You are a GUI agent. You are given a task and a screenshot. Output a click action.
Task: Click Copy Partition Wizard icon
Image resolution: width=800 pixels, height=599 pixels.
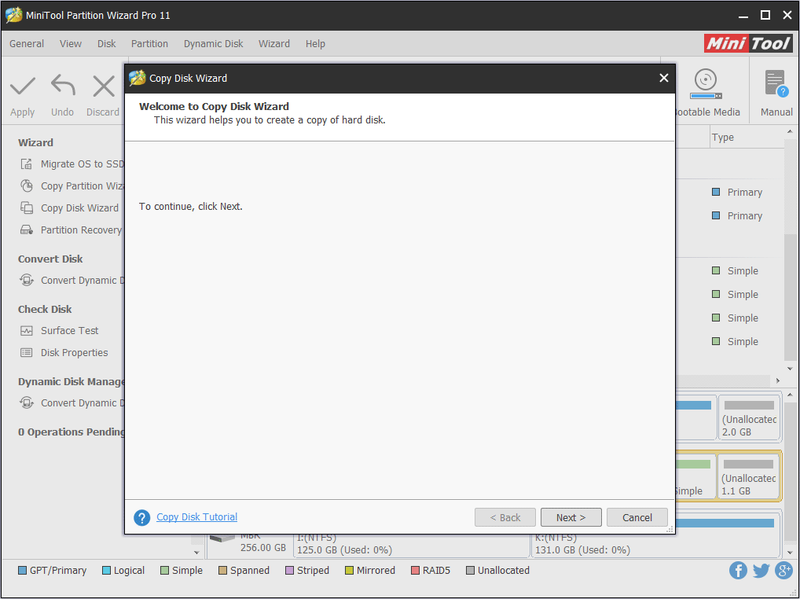(x=27, y=186)
